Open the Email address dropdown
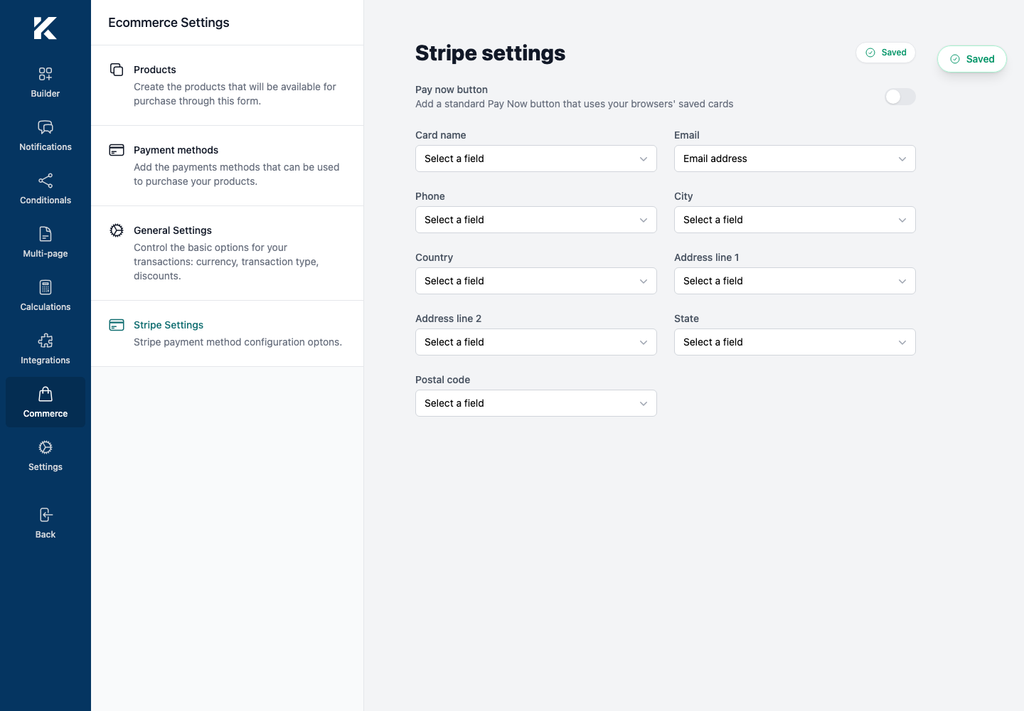 [794, 159]
